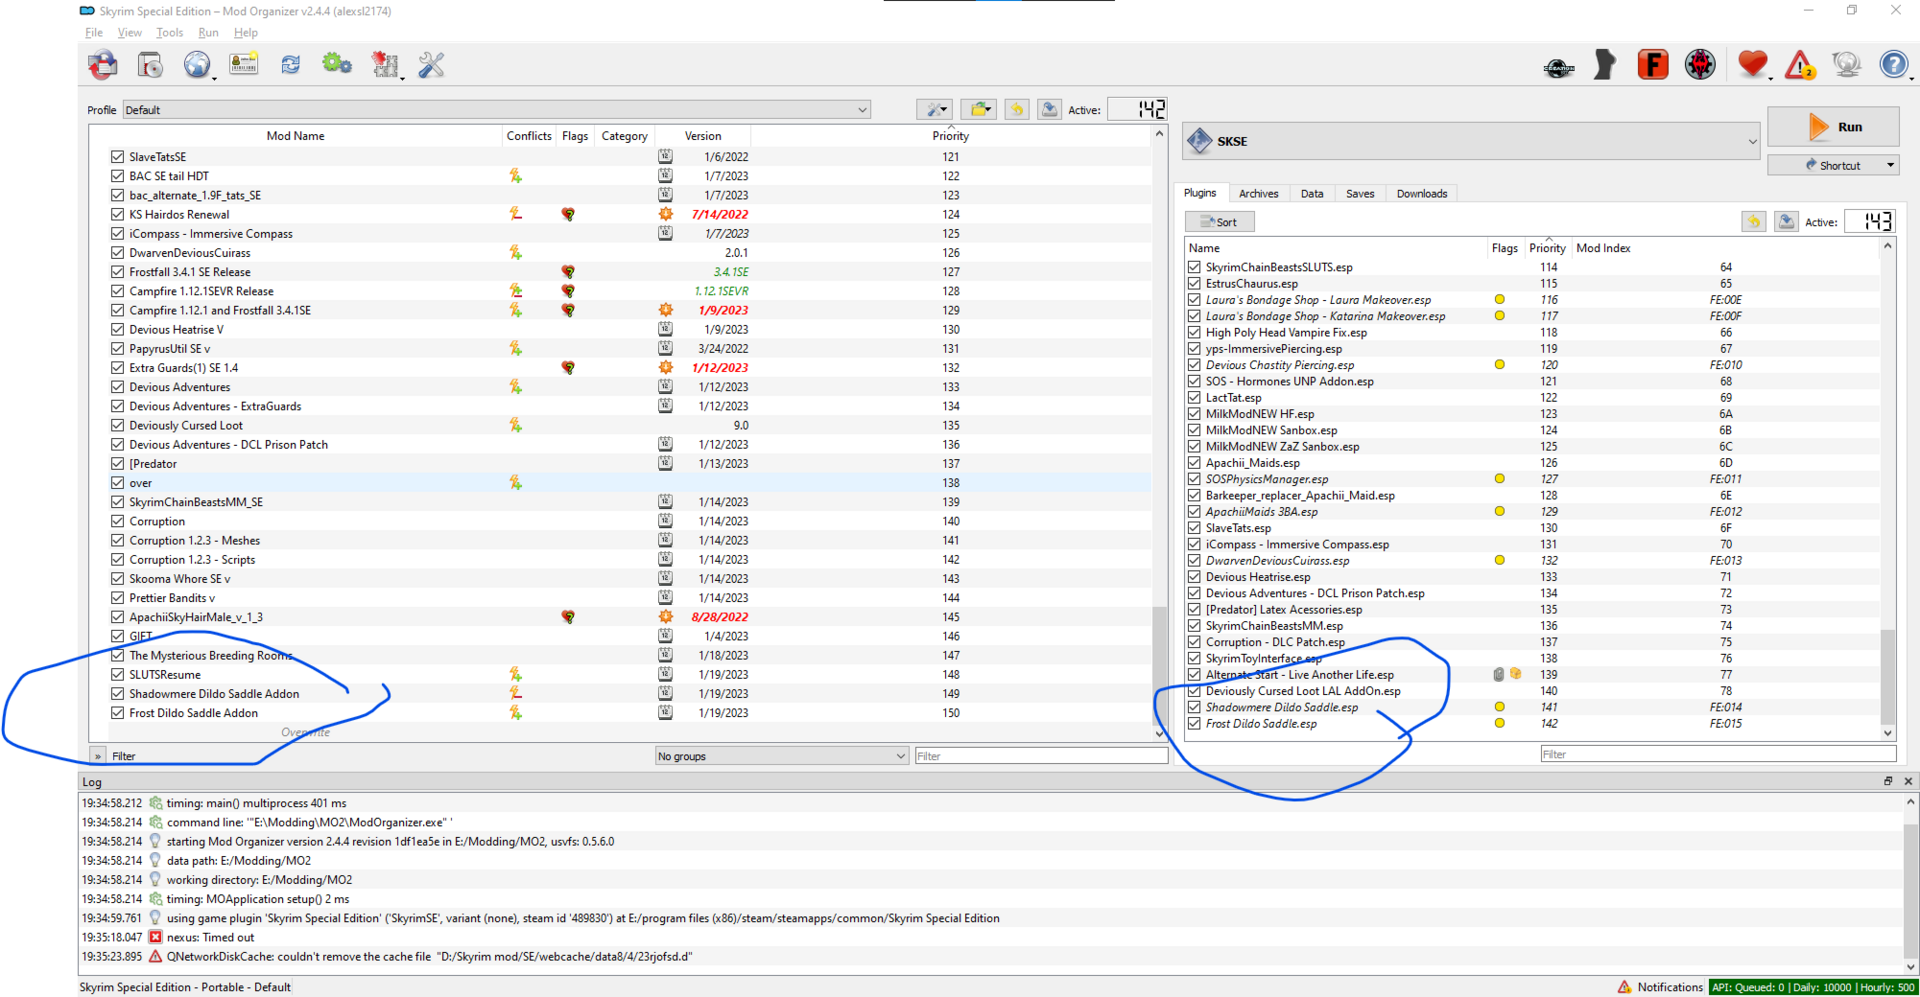Switch to the Saves tab

pyautogui.click(x=1360, y=194)
